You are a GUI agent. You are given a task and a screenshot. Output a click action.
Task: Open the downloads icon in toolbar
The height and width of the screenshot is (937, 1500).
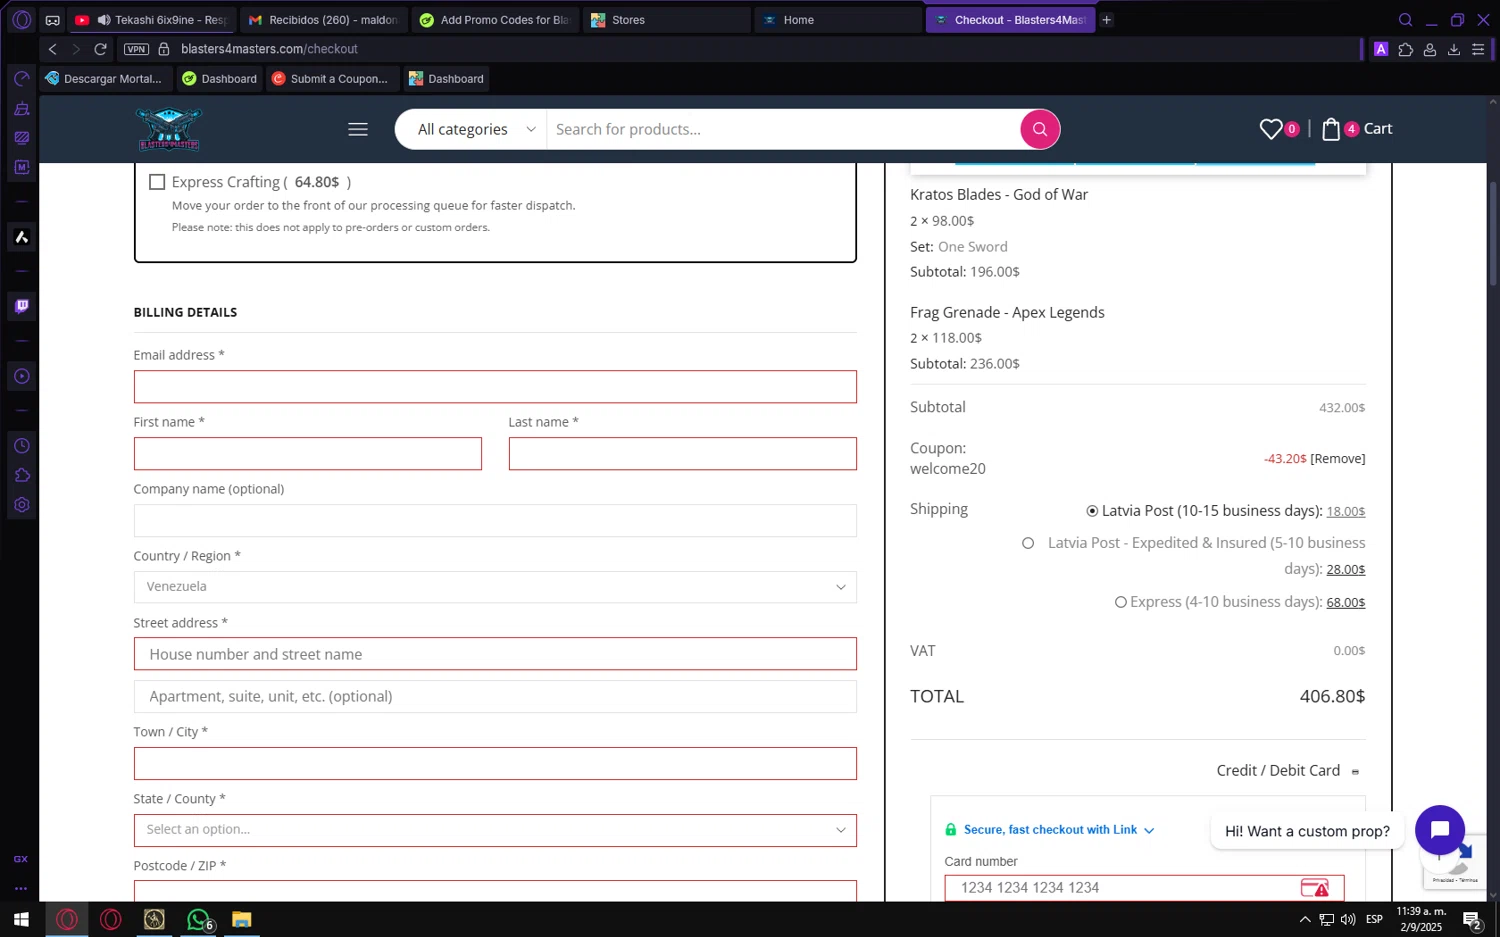pyautogui.click(x=1454, y=49)
